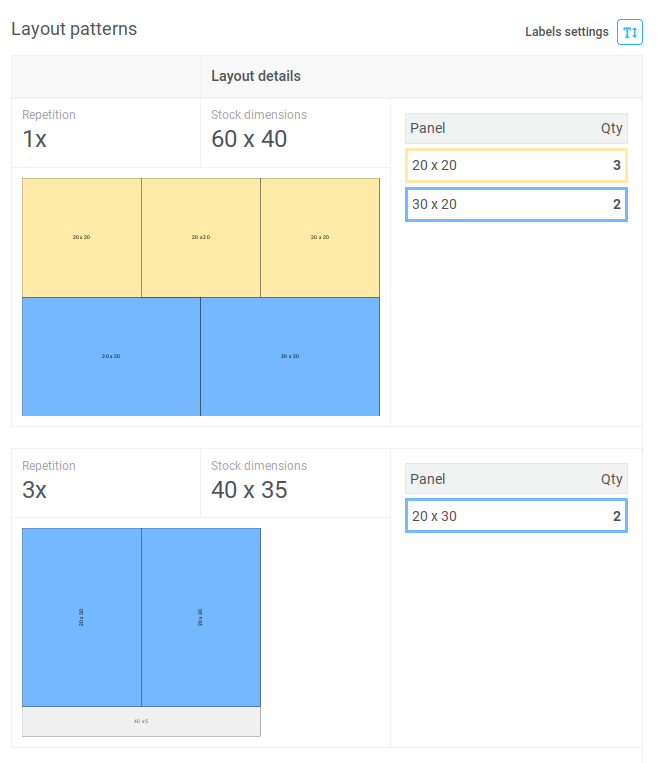Click the Panel column header in first table
663x763 pixels.
tap(428, 128)
